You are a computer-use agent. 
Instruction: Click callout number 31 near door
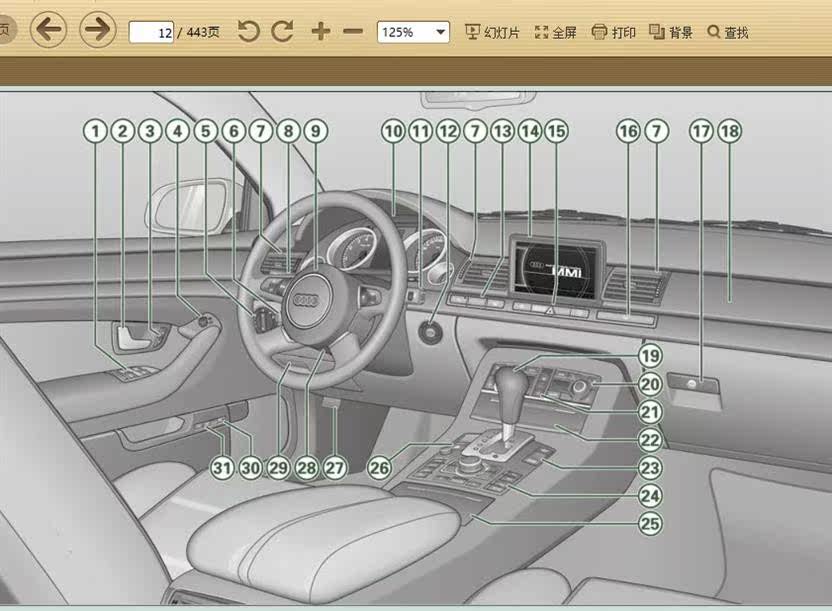pos(222,468)
